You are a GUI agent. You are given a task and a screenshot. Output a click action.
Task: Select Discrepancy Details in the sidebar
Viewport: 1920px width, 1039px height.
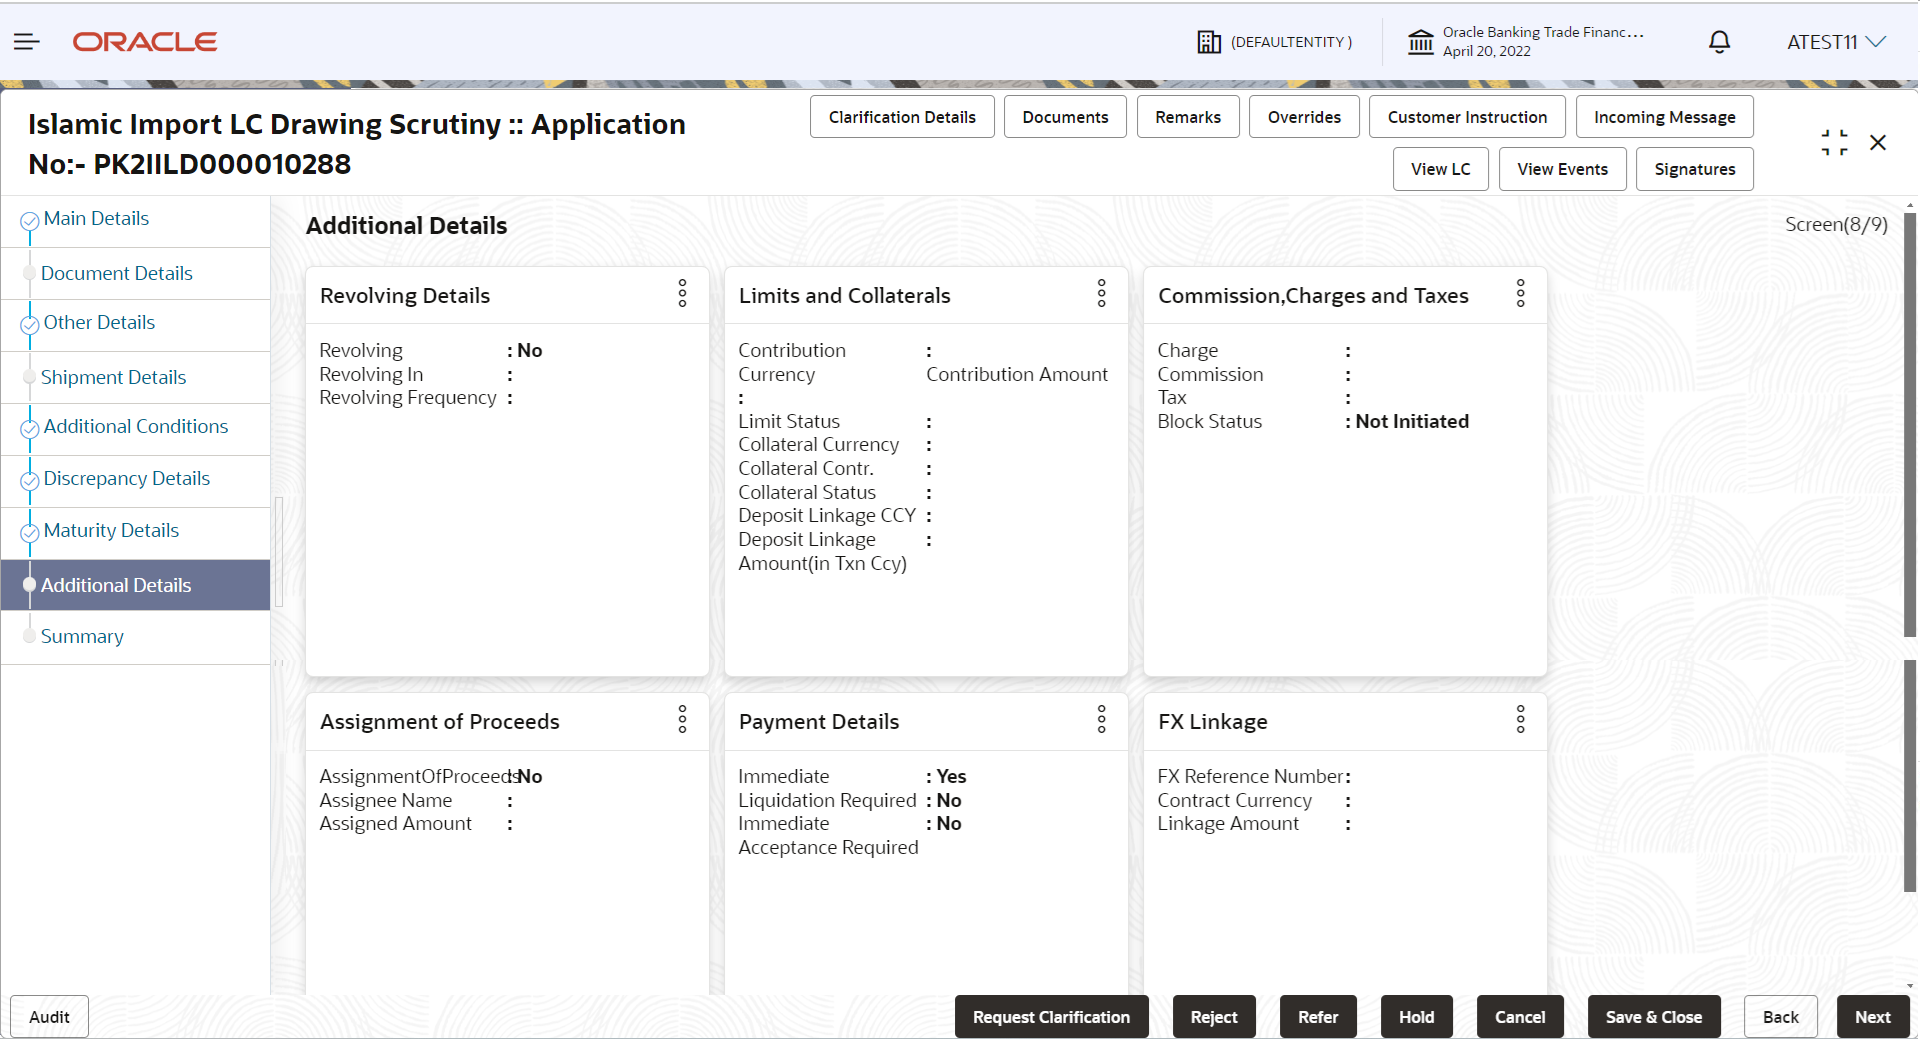pyautogui.click(x=126, y=479)
